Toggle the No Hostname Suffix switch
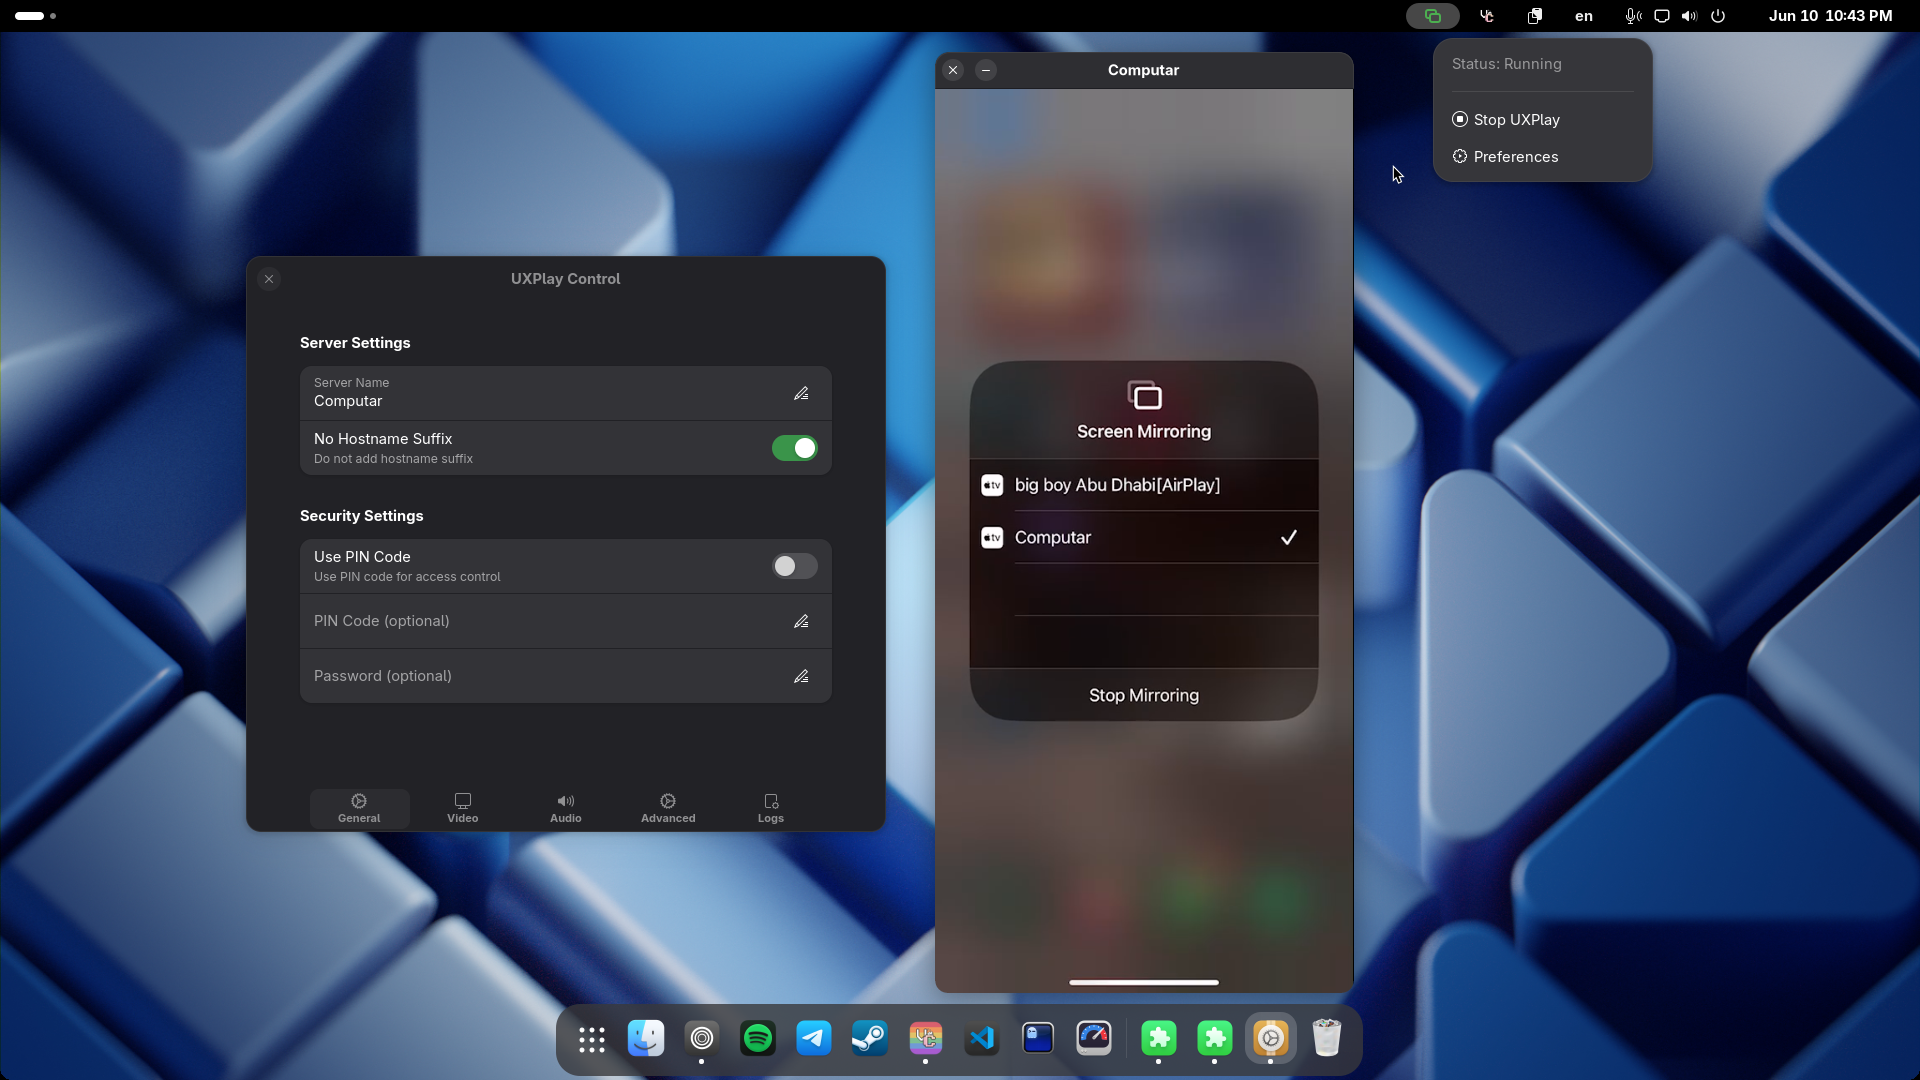The width and height of the screenshot is (1920, 1080). [795, 449]
